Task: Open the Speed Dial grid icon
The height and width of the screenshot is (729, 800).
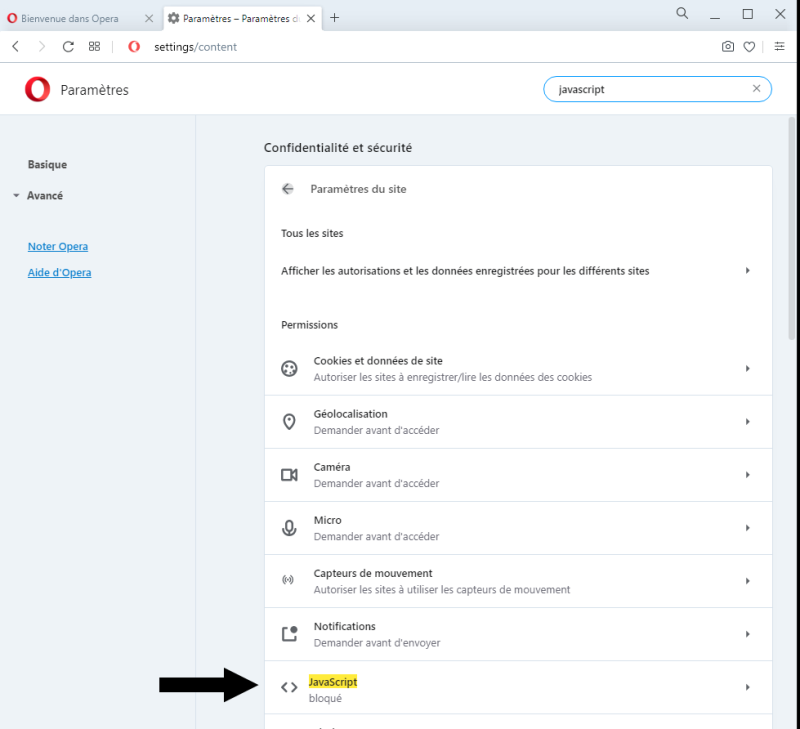Action: (x=94, y=46)
